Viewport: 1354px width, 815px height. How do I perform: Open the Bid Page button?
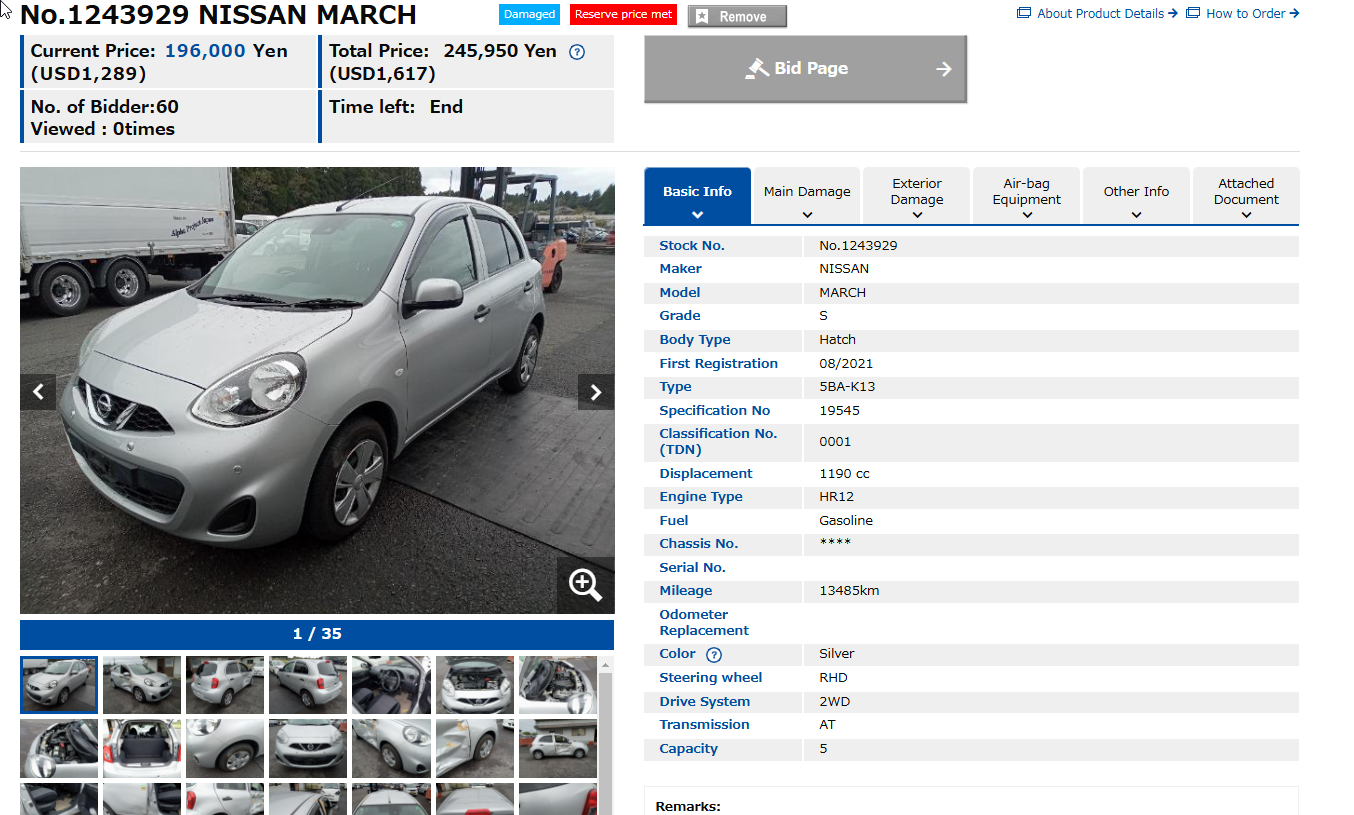[x=805, y=69]
